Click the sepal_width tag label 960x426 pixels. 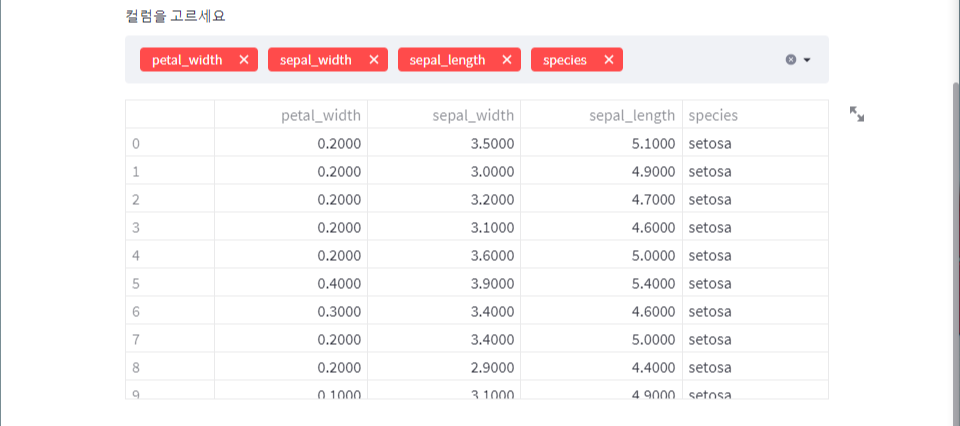[316, 60]
